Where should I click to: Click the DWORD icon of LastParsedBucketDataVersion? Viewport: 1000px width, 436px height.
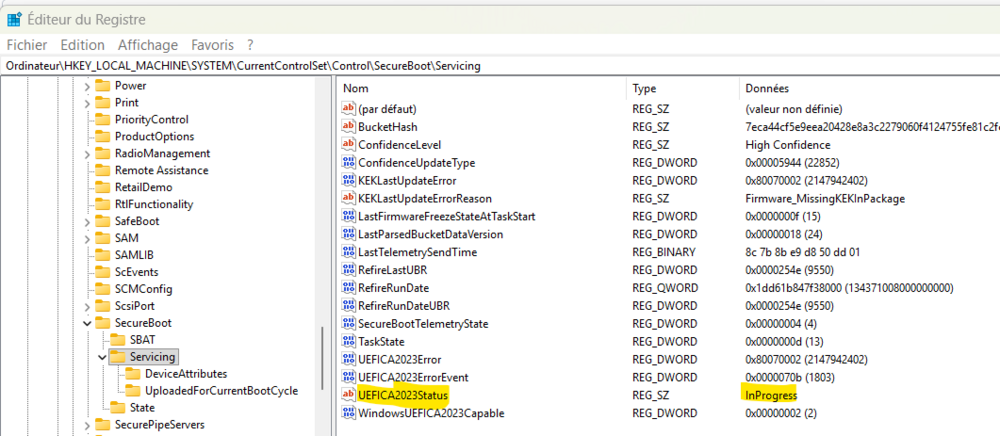pyautogui.click(x=348, y=234)
